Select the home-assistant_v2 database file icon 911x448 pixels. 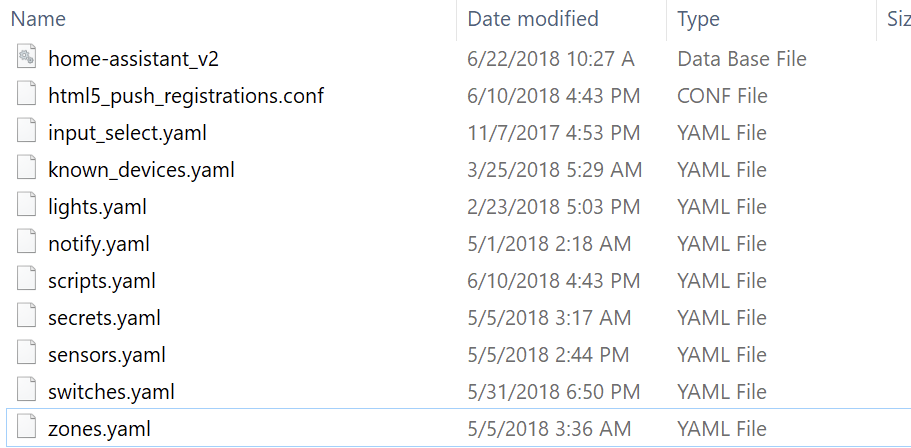click(27, 58)
